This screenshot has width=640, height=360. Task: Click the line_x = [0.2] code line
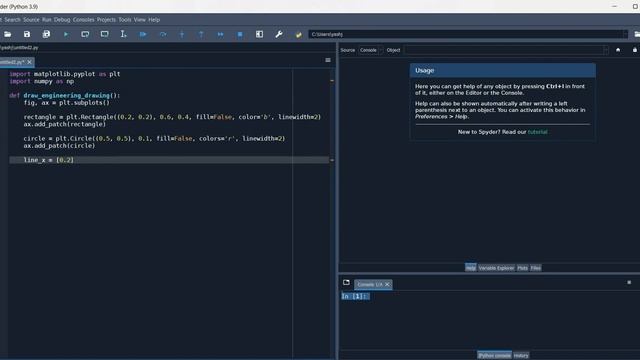click(49, 160)
